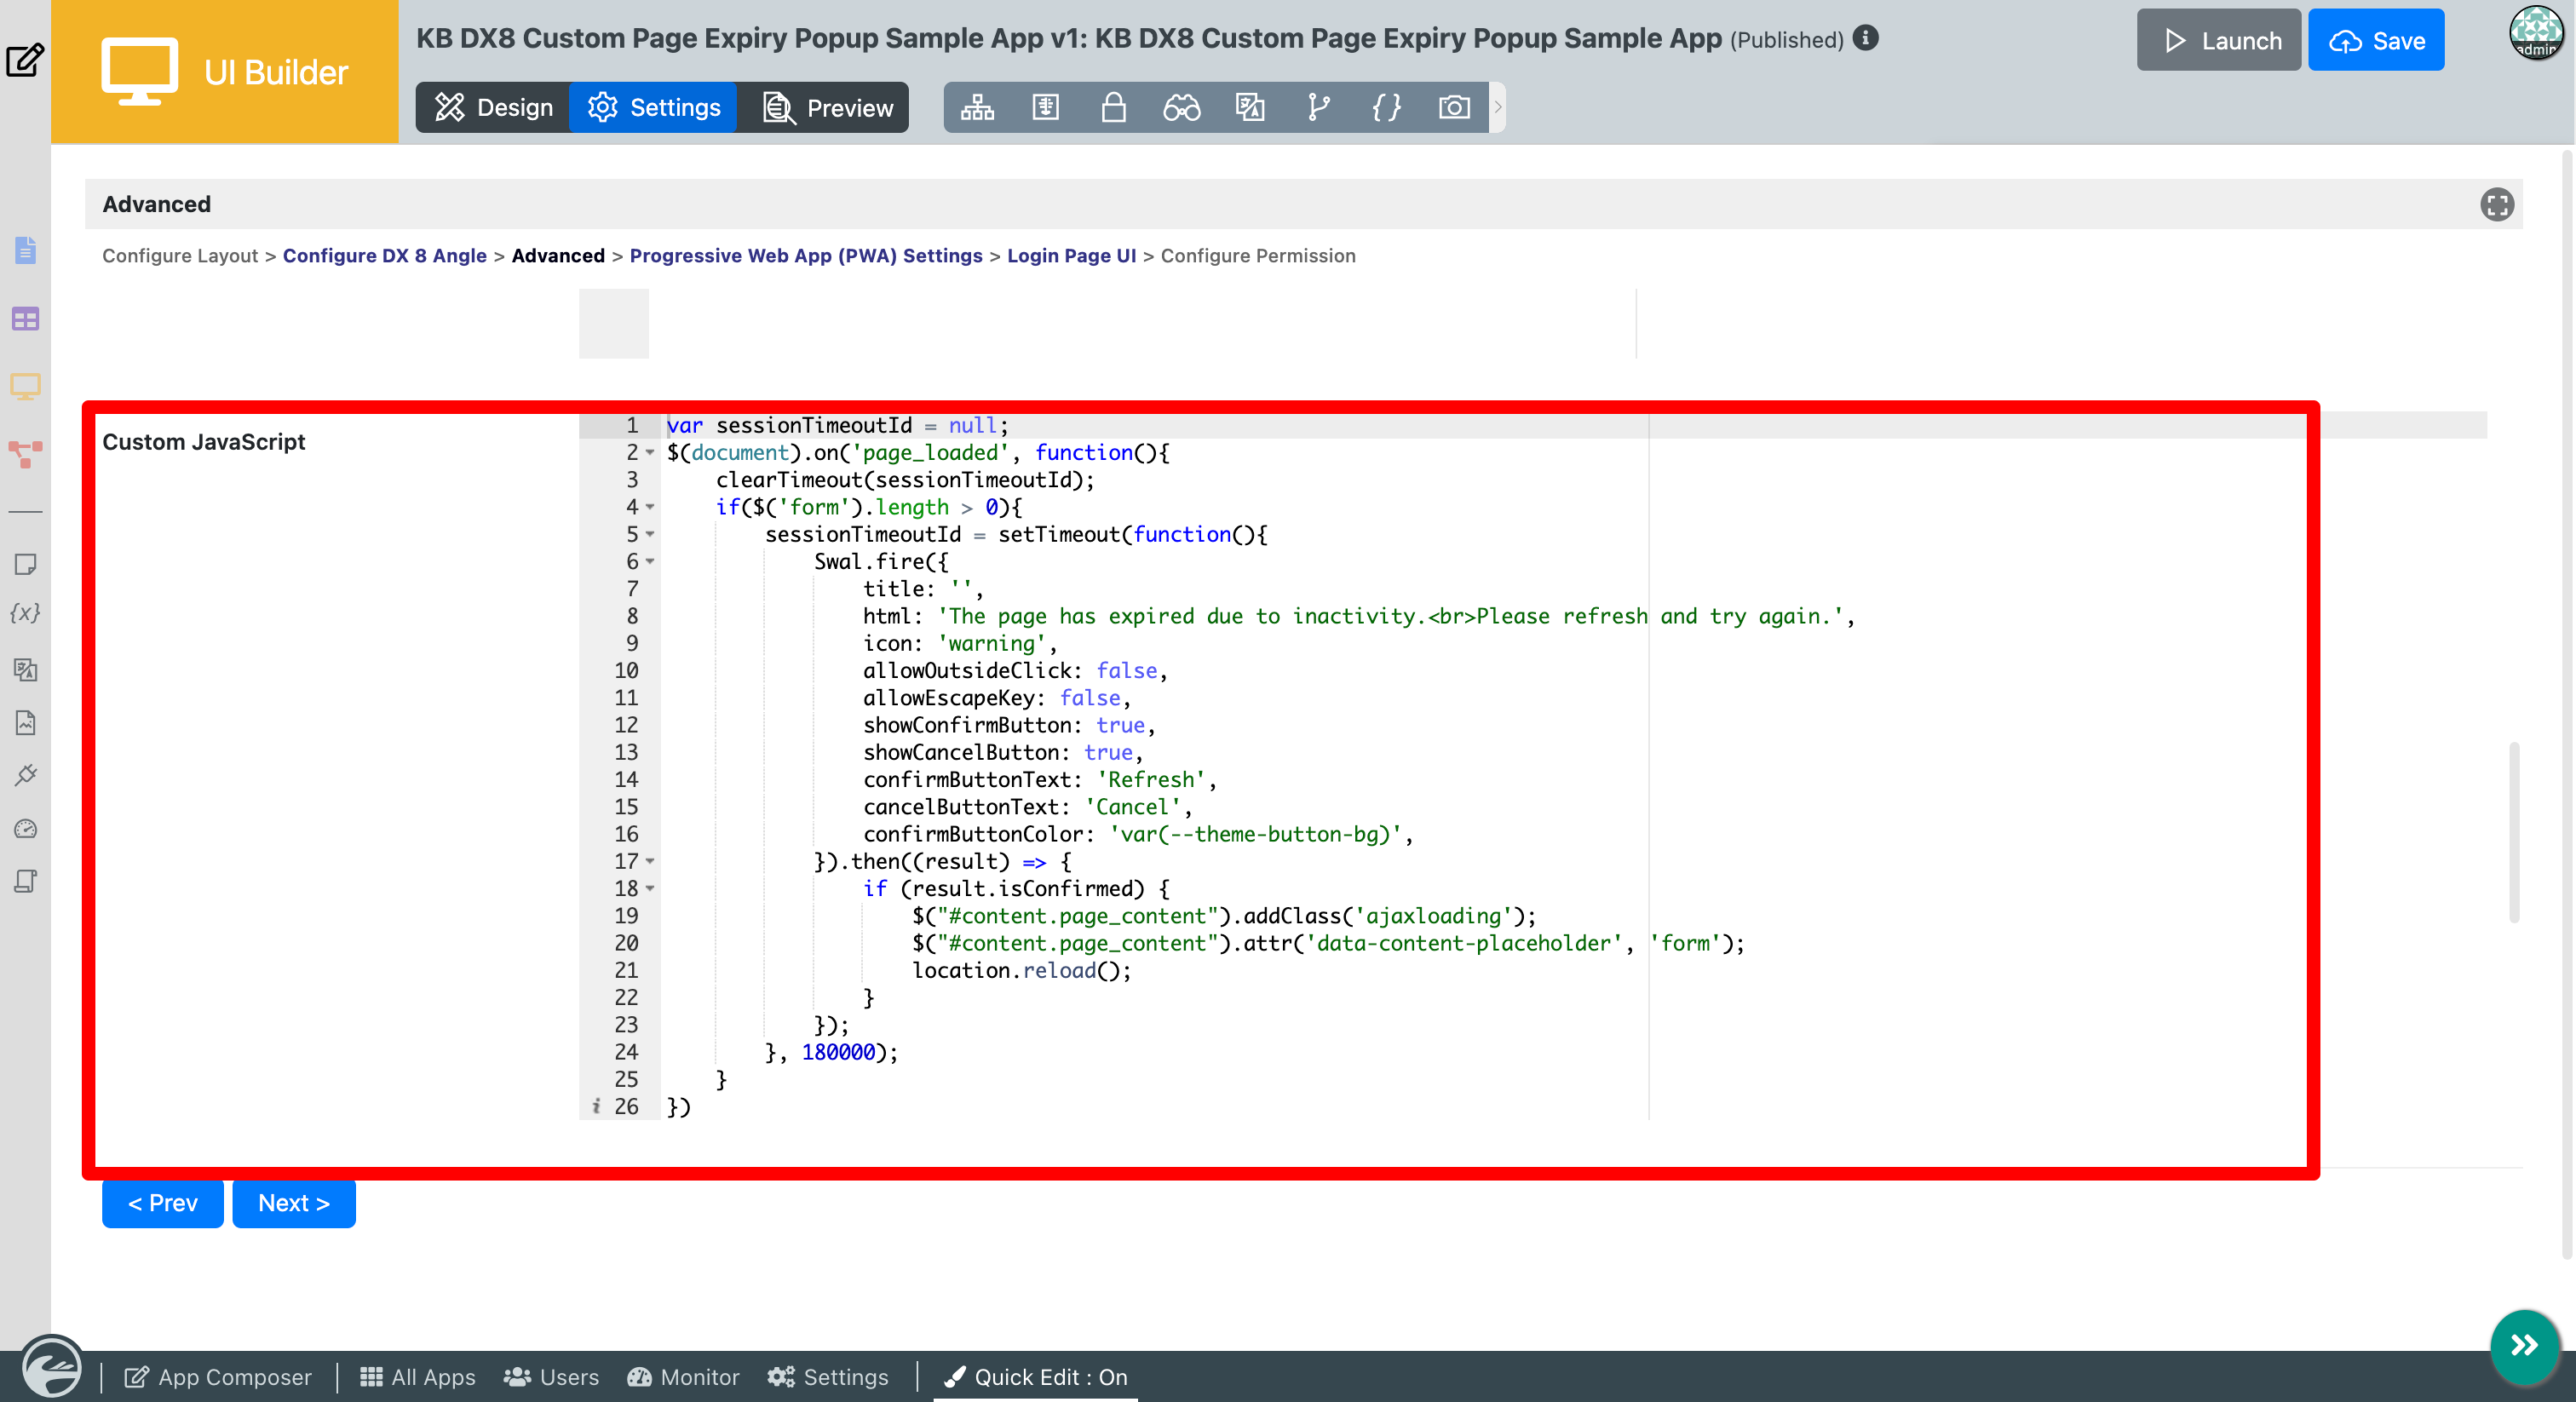Open the image file icon in the sidebar
This screenshot has width=2576, height=1402.
(x=25, y=723)
